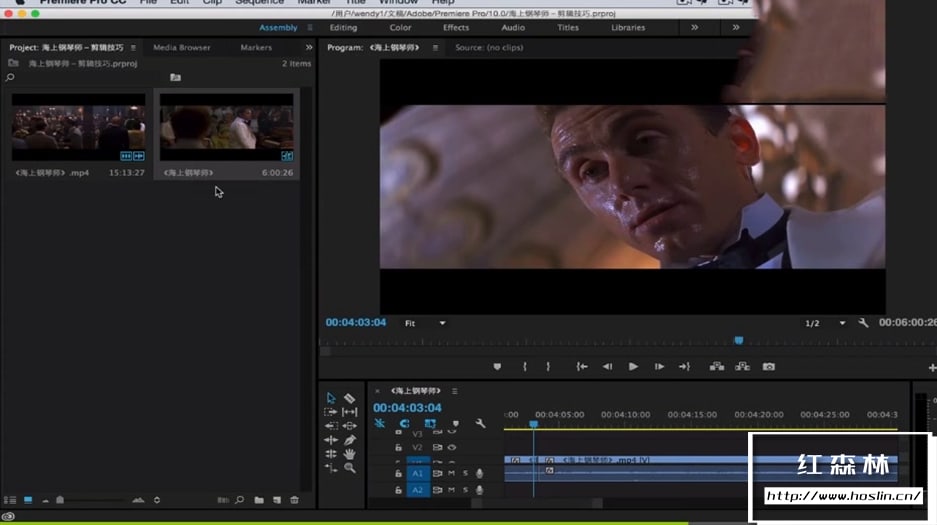Switch to the Media Browser tab
The height and width of the screenshot is (525, 937).
point(181,47)
